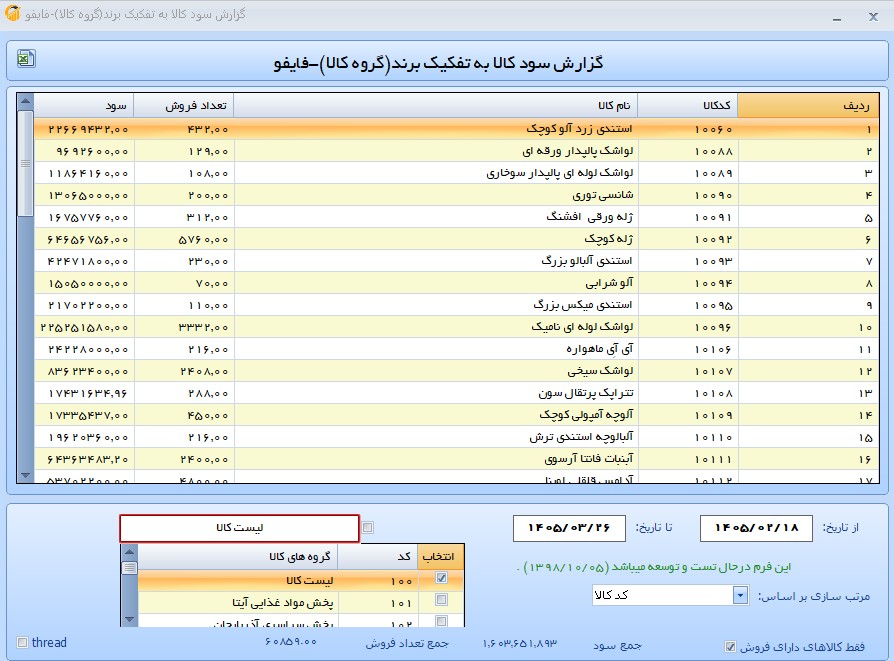The image size is (894, 661).
Task: Sort by ردیف column header
Action: click(x=808, y=106)
